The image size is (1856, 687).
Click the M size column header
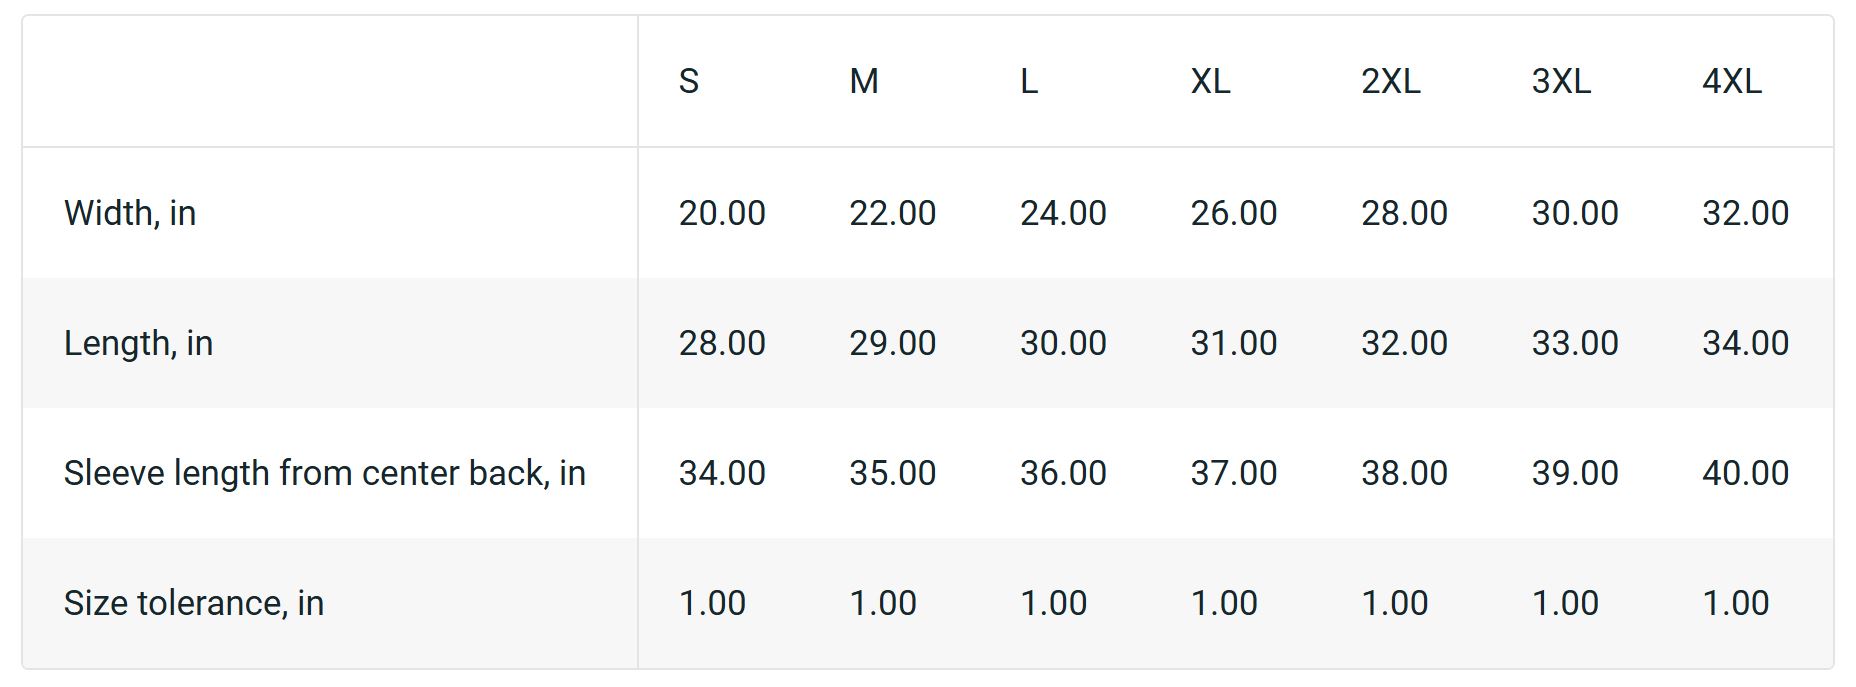coord(864,81)
